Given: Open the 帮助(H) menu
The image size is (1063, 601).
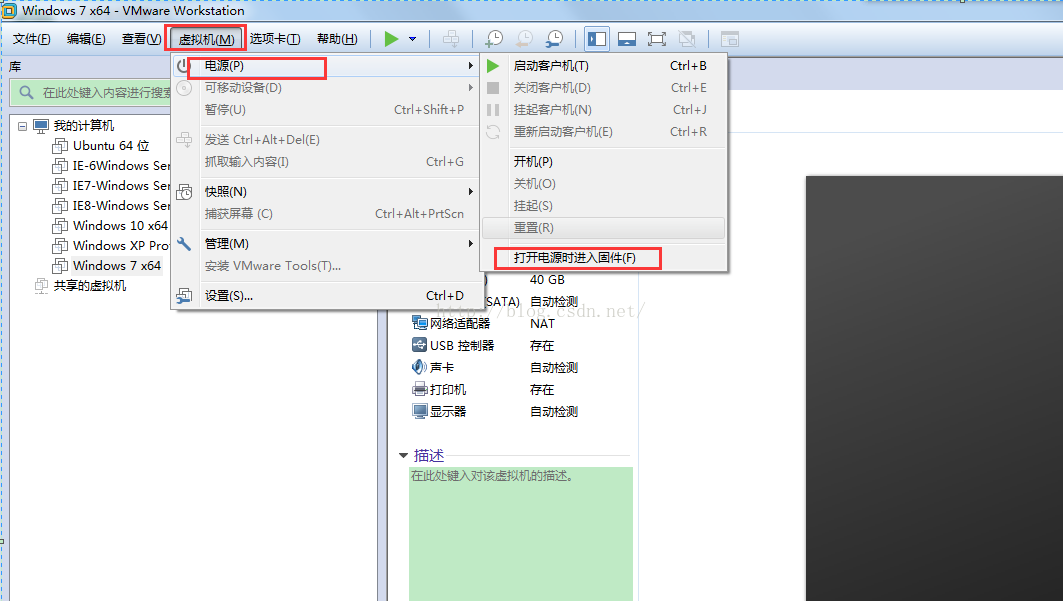Looking at the screenshot, I should (x=337, y=39).
